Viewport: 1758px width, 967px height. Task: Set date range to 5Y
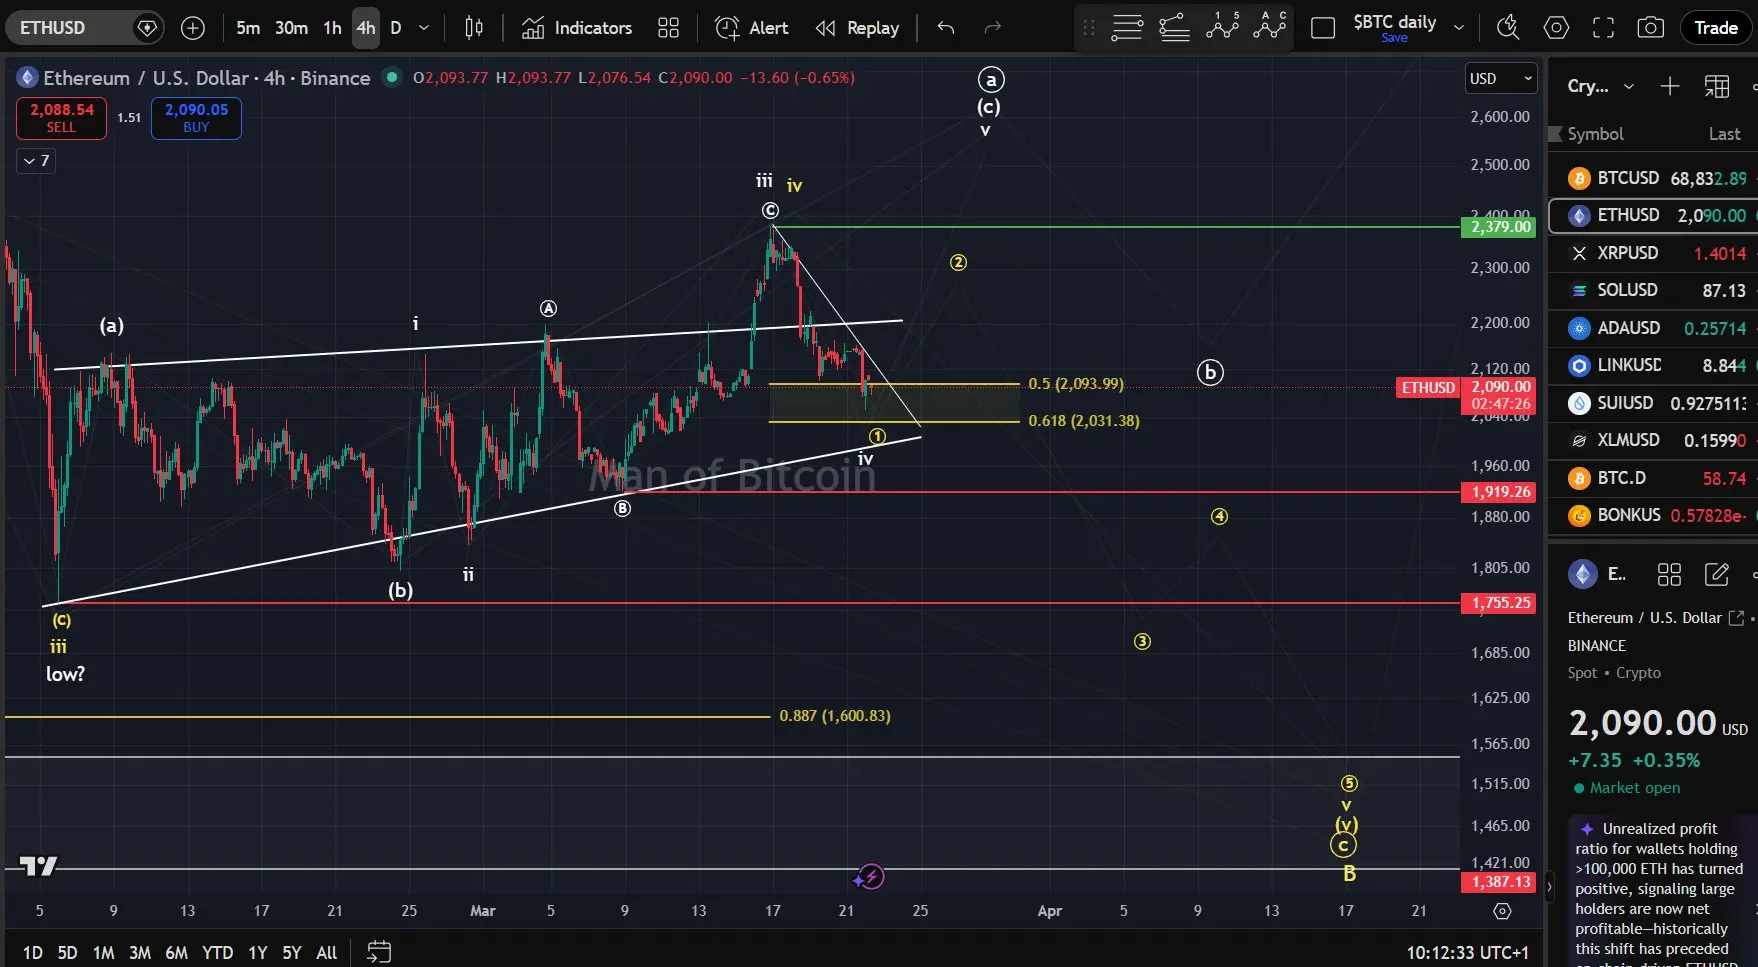pyautogui.click(x=292, y=952)
